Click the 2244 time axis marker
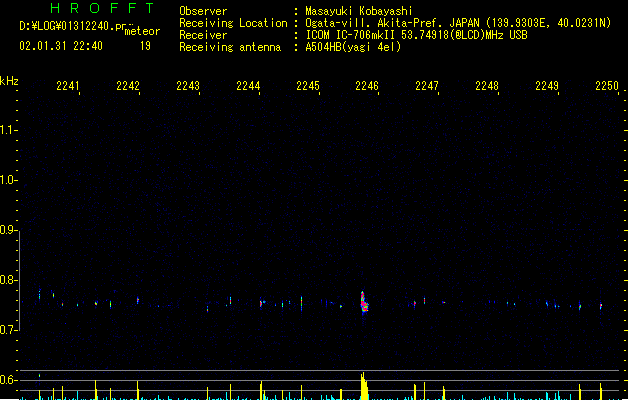 [248, 86]
